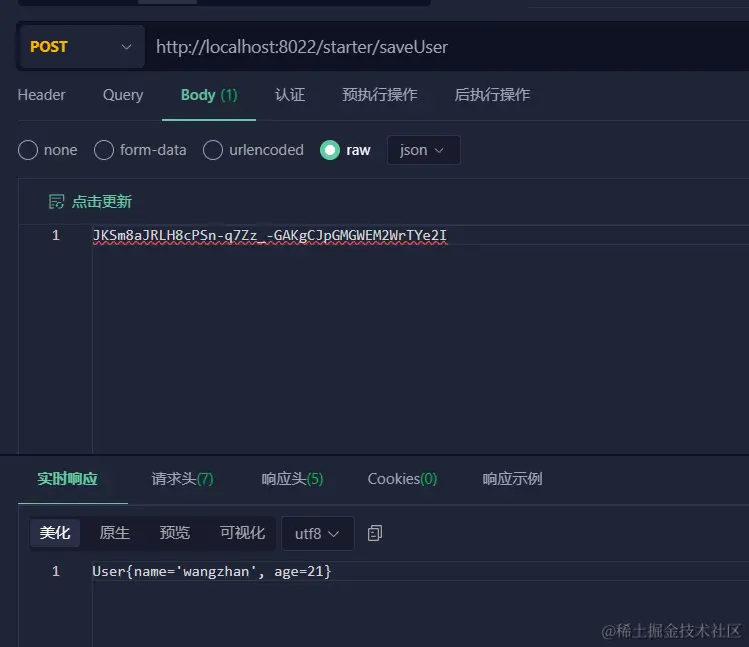
Task: Open the Cookies(0) tab
Action: pyautogui.click(x=402, y=479)
